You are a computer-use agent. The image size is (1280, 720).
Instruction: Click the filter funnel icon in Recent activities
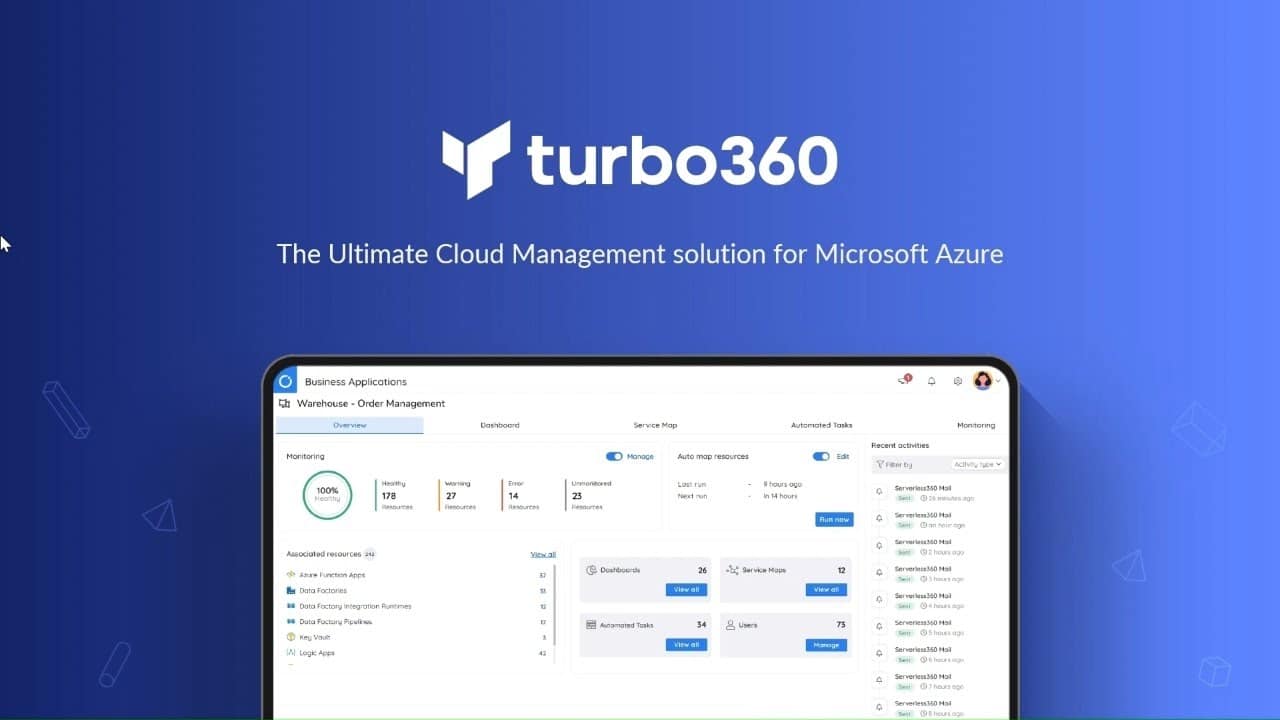coord(880,464)
